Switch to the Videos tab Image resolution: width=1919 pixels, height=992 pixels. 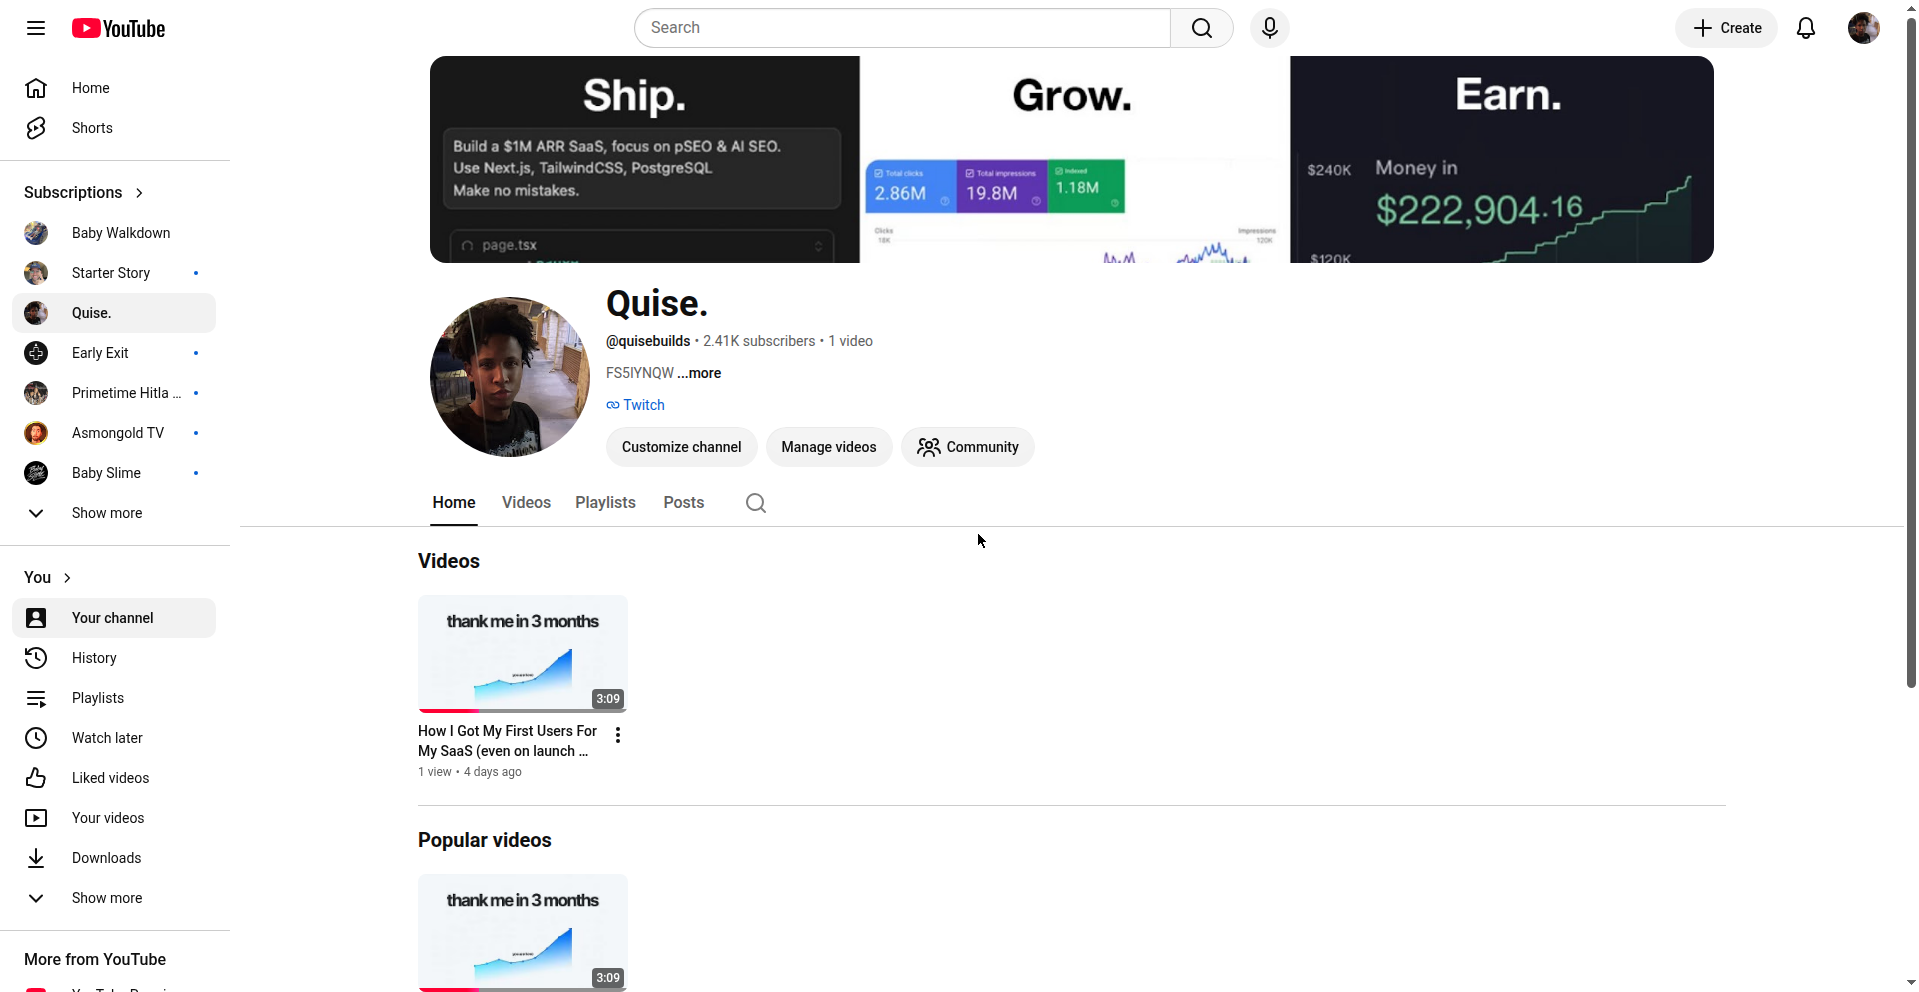pos(526,503)
